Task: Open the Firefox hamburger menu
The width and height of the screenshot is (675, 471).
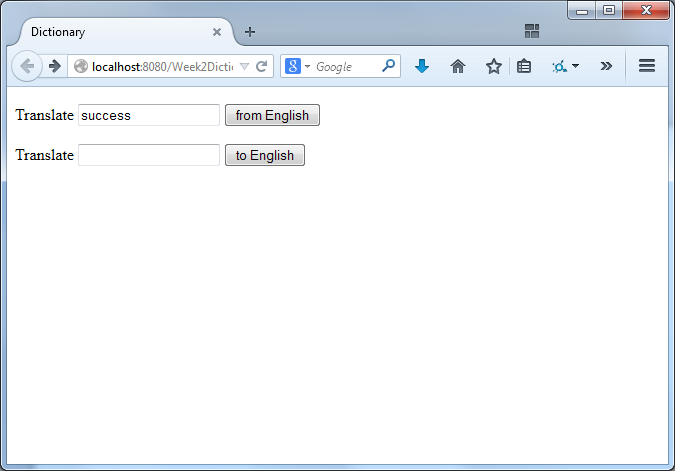Action: point(646,66)
